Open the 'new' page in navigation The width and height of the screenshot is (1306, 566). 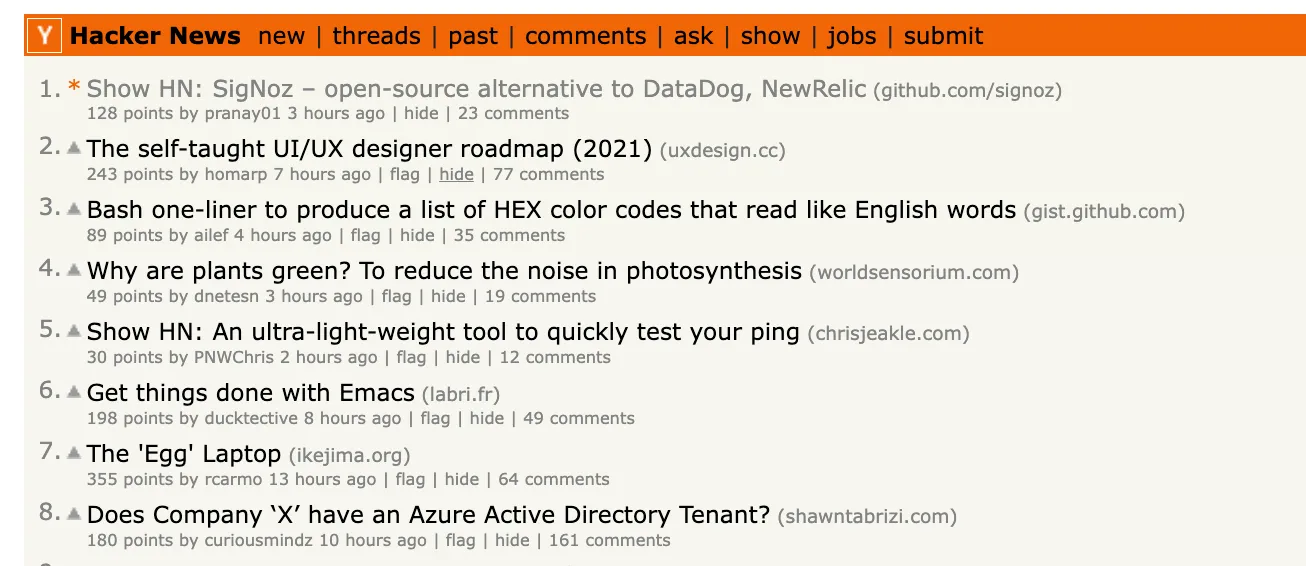tap(281, 36)
